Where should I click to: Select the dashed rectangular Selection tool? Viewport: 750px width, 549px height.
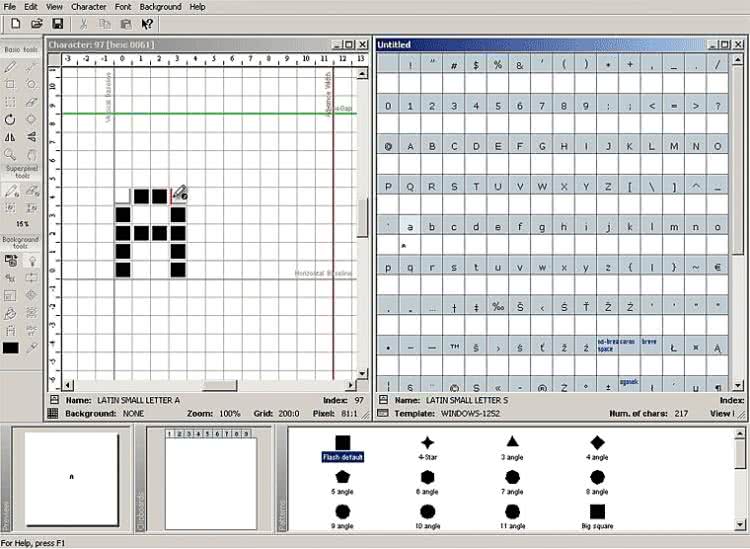[10, 102]
